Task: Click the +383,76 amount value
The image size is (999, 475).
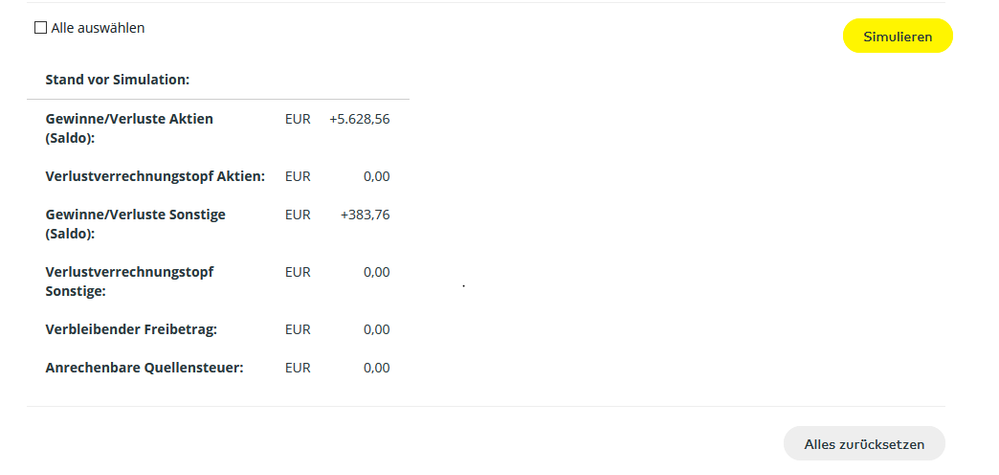Action: tap(365, 214)
